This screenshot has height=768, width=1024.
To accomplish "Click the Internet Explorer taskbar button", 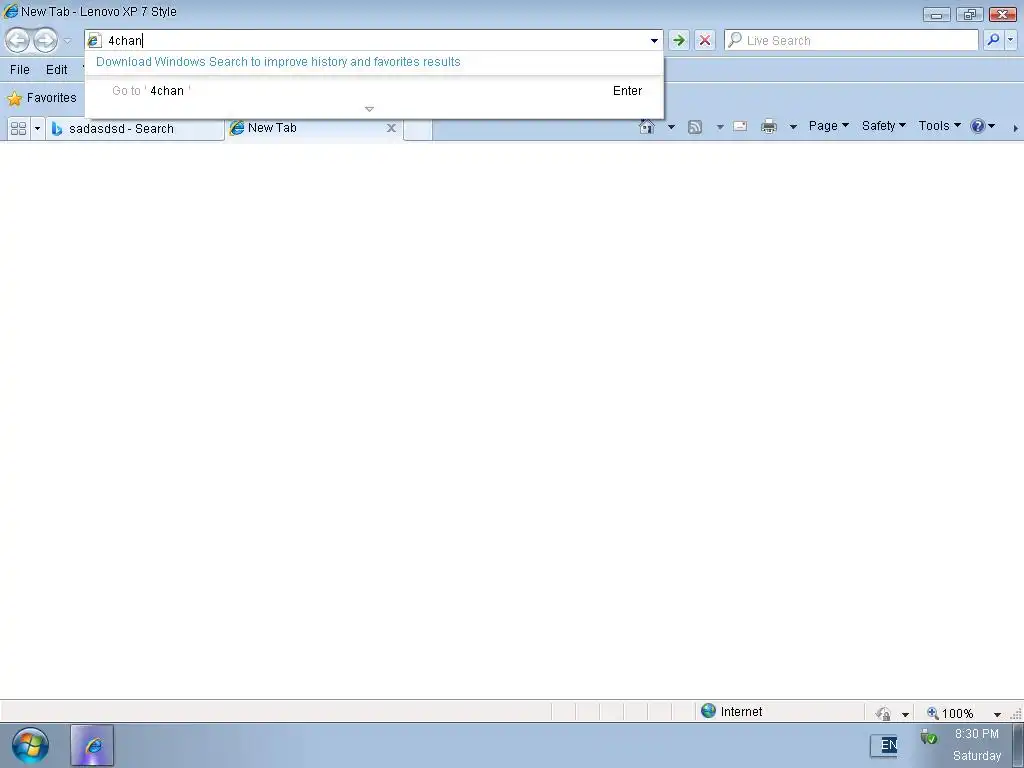I will 92,745.
